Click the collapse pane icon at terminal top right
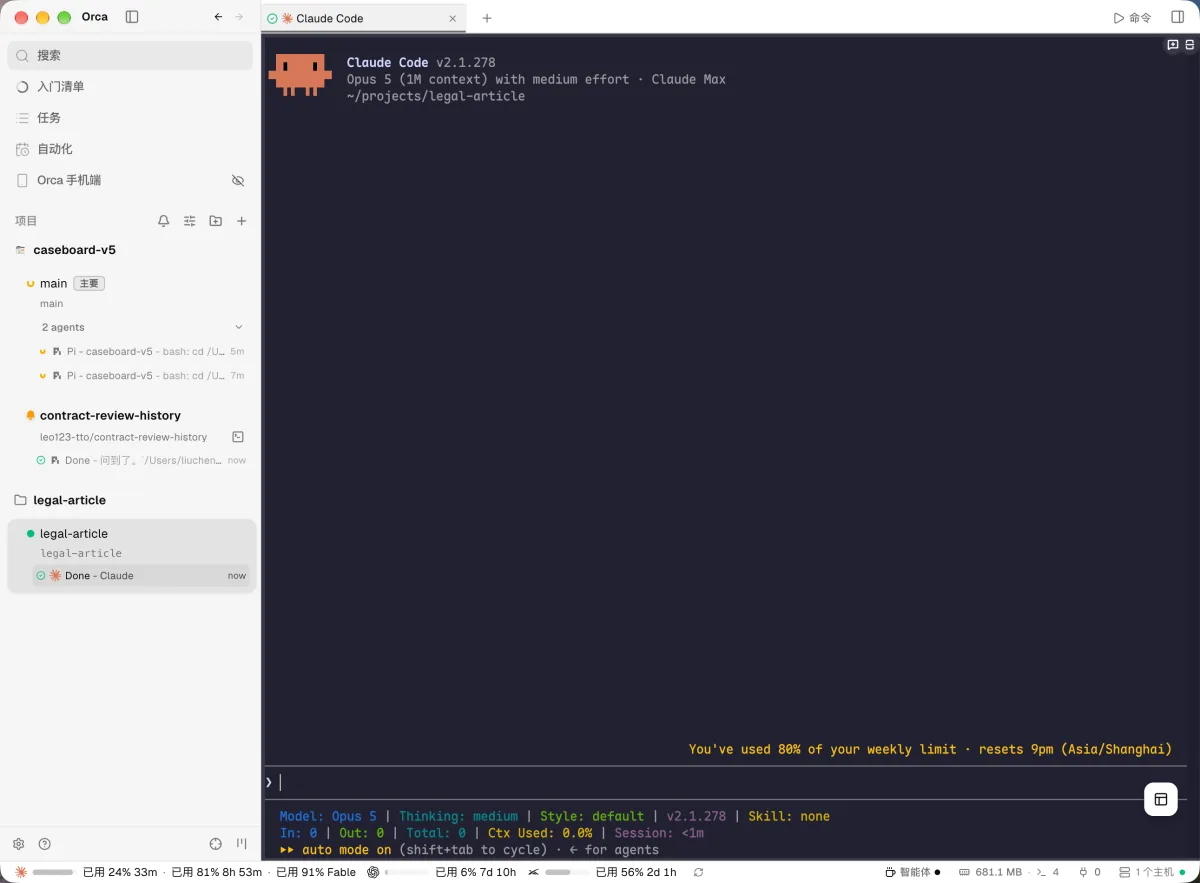This screenshot has height=883, width=1200. pyautogui.click(x=1189, y=45)
